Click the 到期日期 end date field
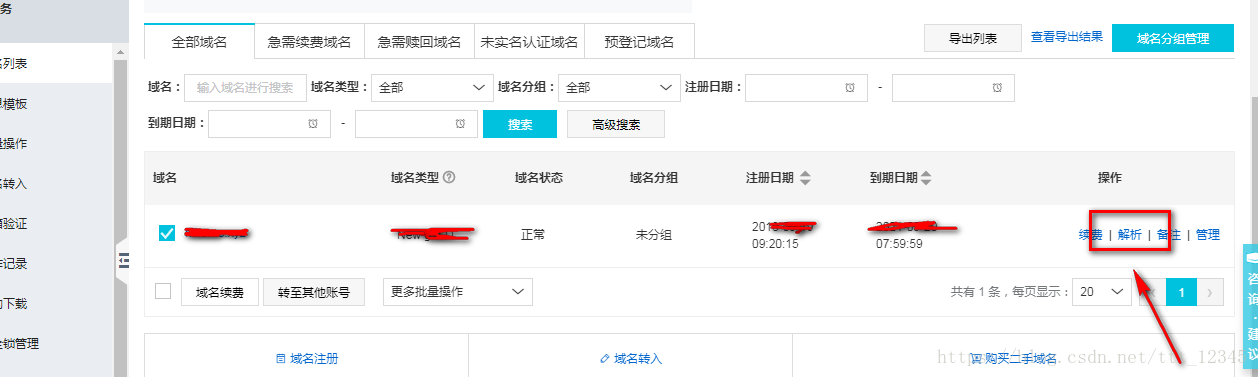The height and width of the screenshot is (377, 1258). pyautogui.click(x=416, y=124)
